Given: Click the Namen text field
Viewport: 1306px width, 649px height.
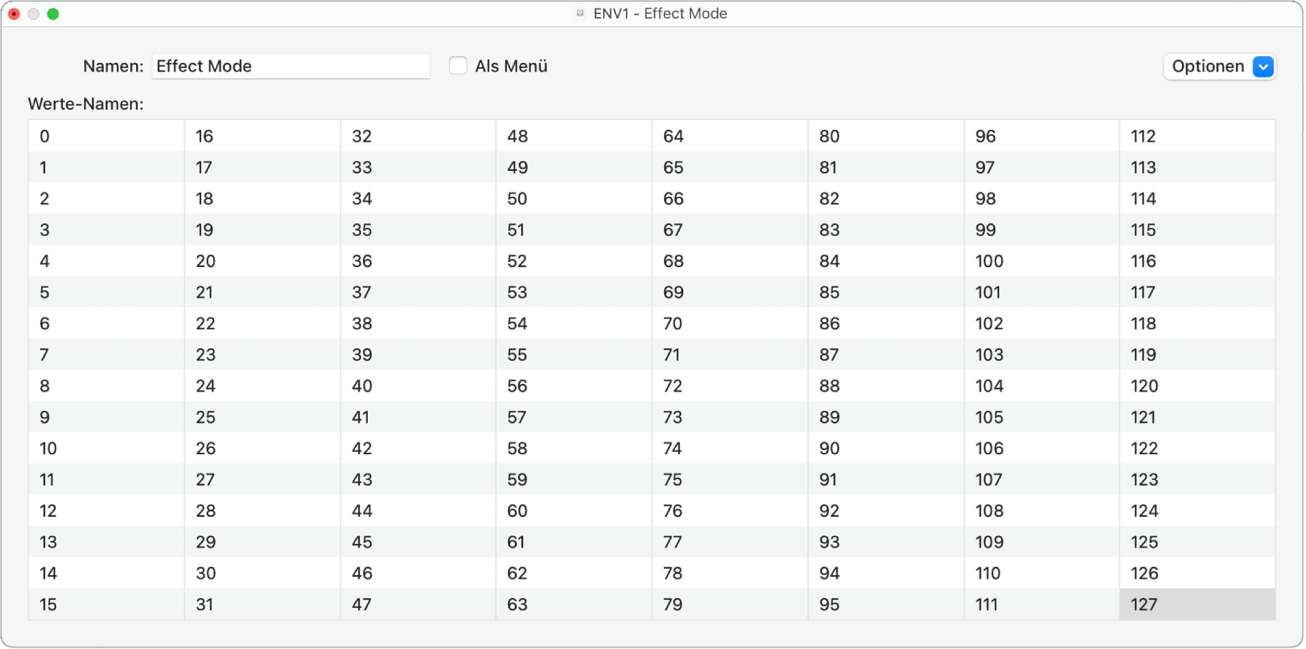Looking at the screenshot, I should coord(290,66).
